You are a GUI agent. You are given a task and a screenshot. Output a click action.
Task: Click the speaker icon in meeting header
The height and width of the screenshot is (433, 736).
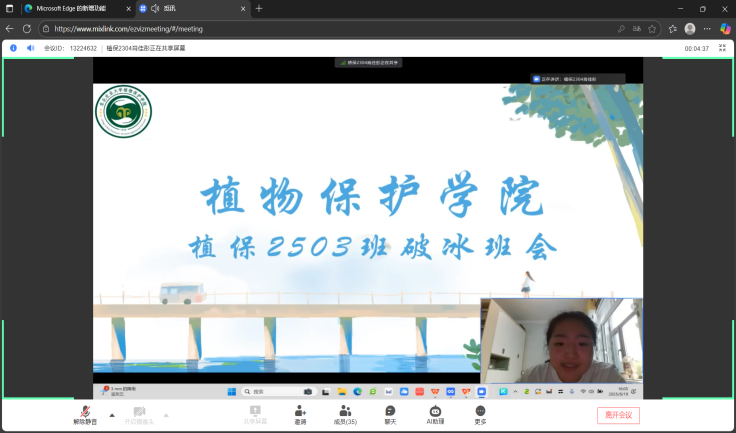[x=30, y=48]
